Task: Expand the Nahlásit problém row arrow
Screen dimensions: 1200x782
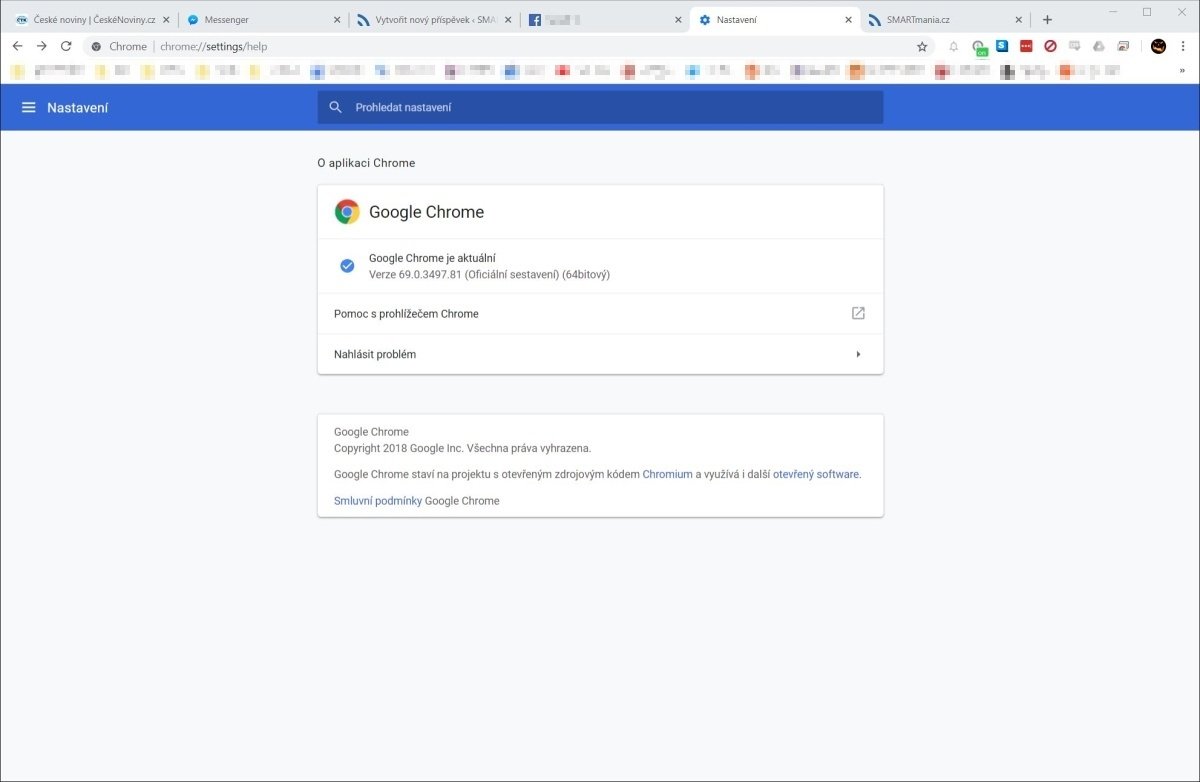Action: (x=858, y=354)
